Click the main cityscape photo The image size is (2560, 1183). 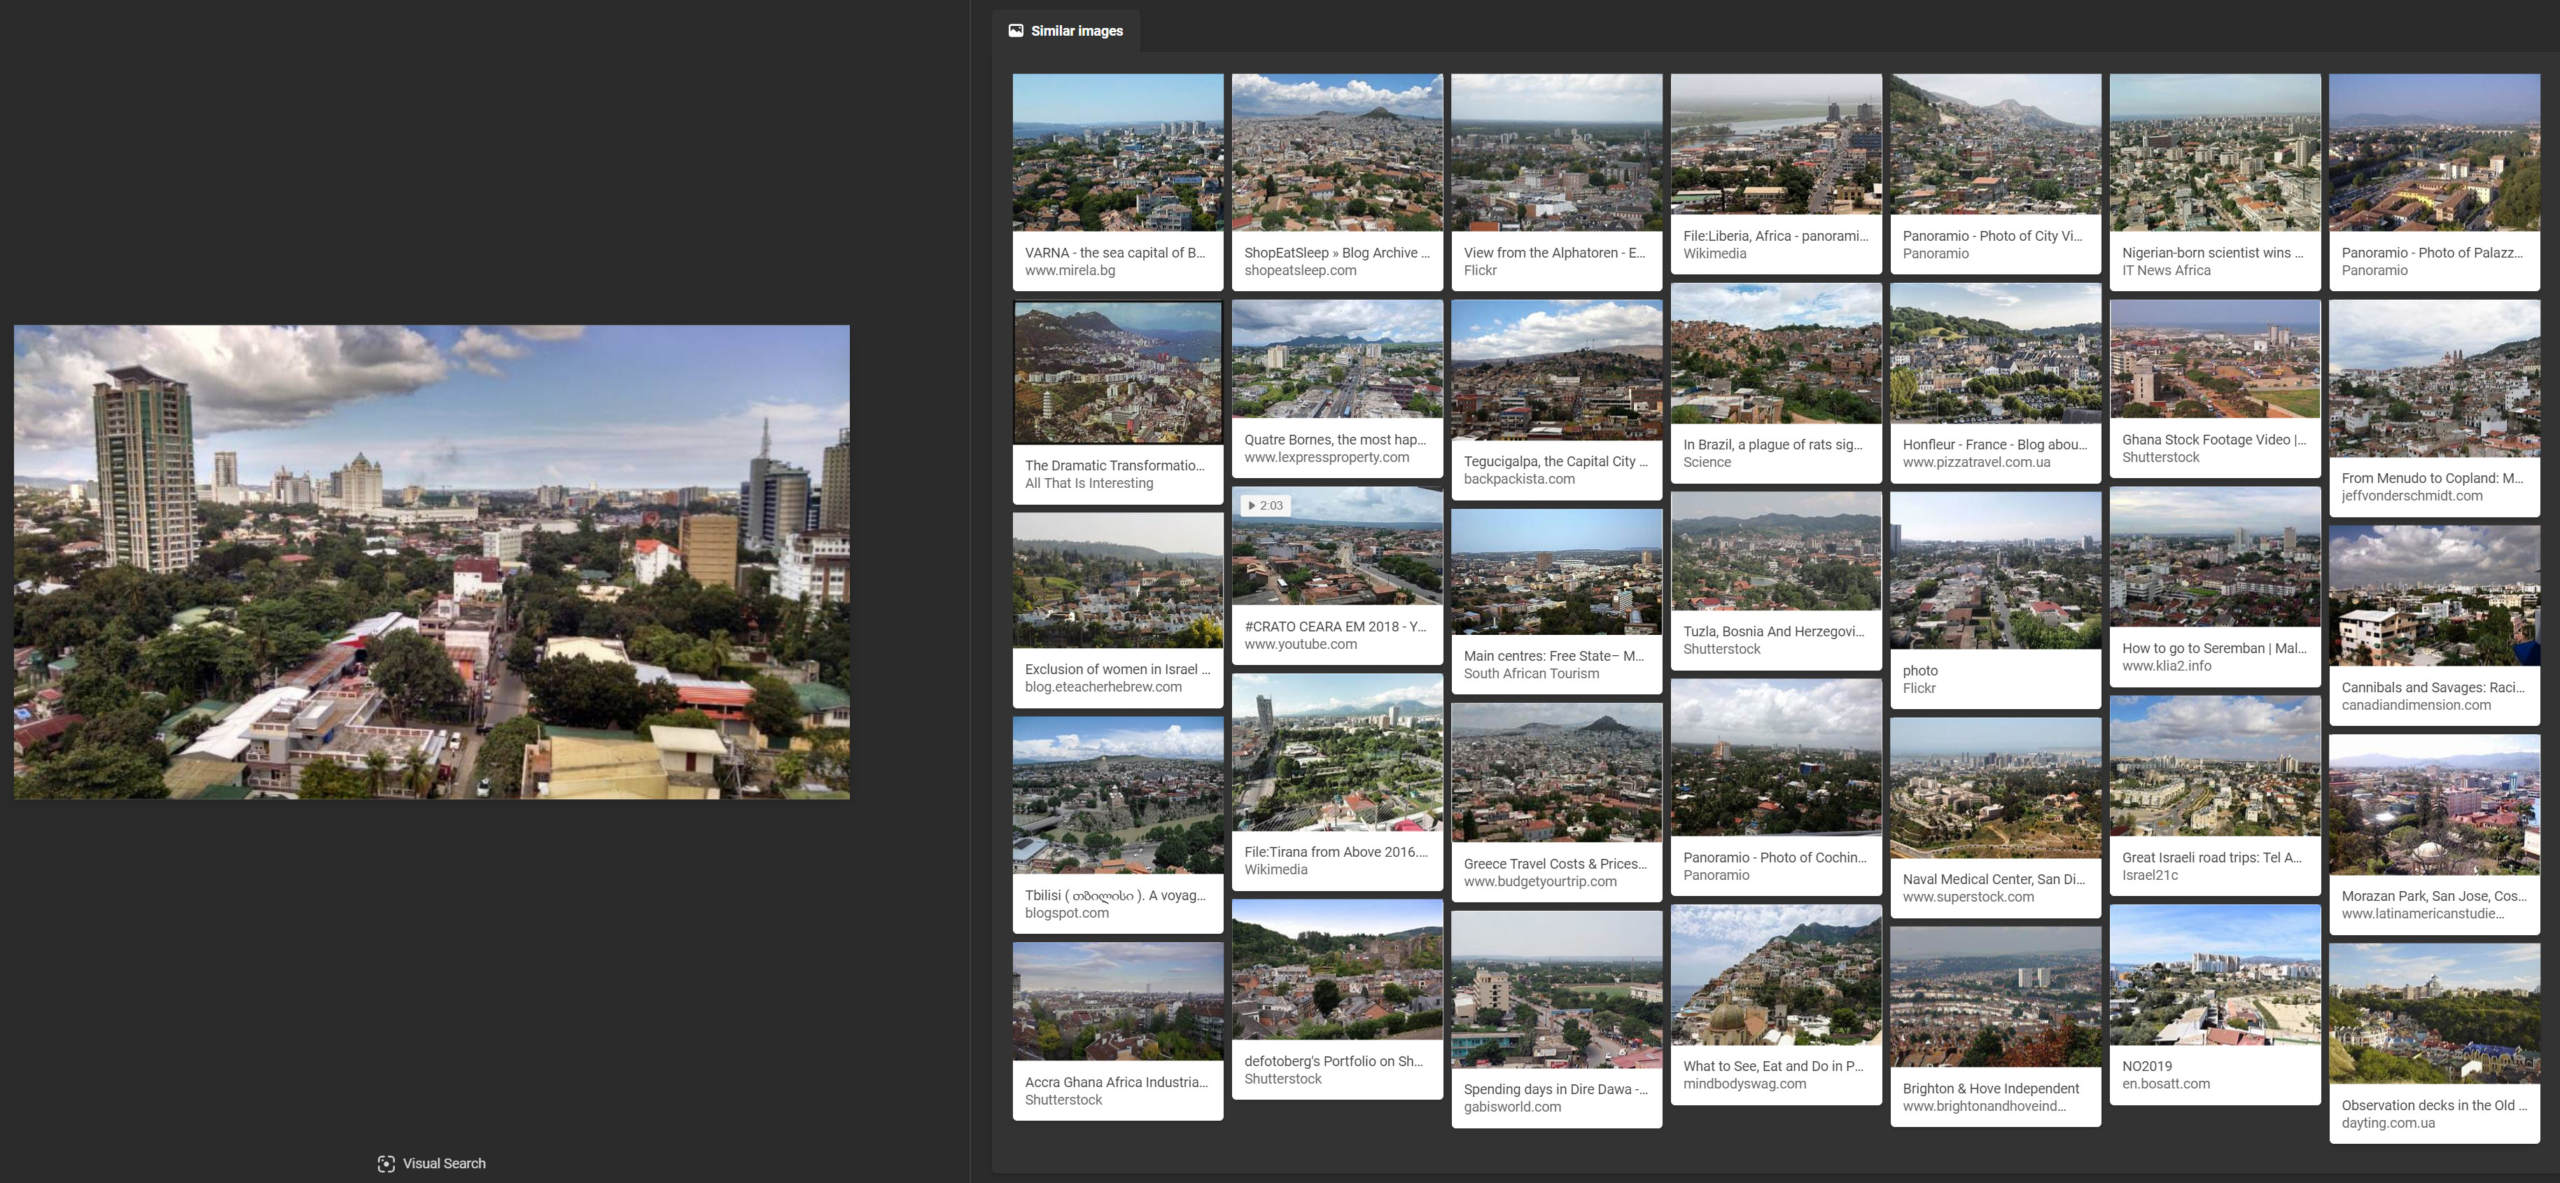tap(432, 561)
